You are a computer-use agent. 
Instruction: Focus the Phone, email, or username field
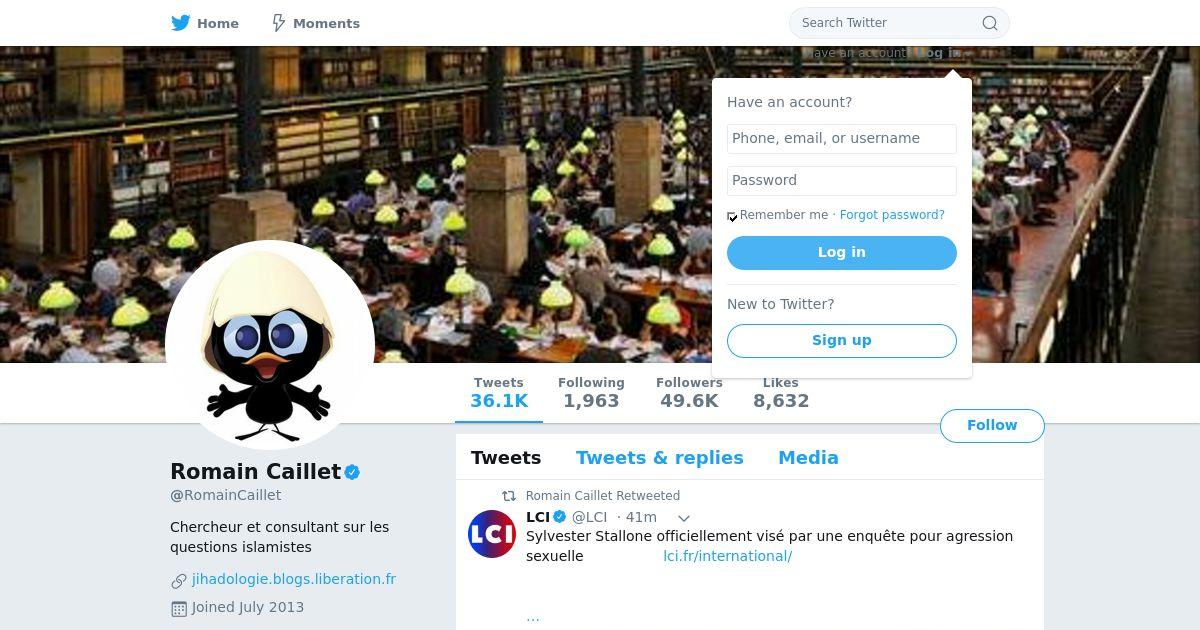(842, 139)
